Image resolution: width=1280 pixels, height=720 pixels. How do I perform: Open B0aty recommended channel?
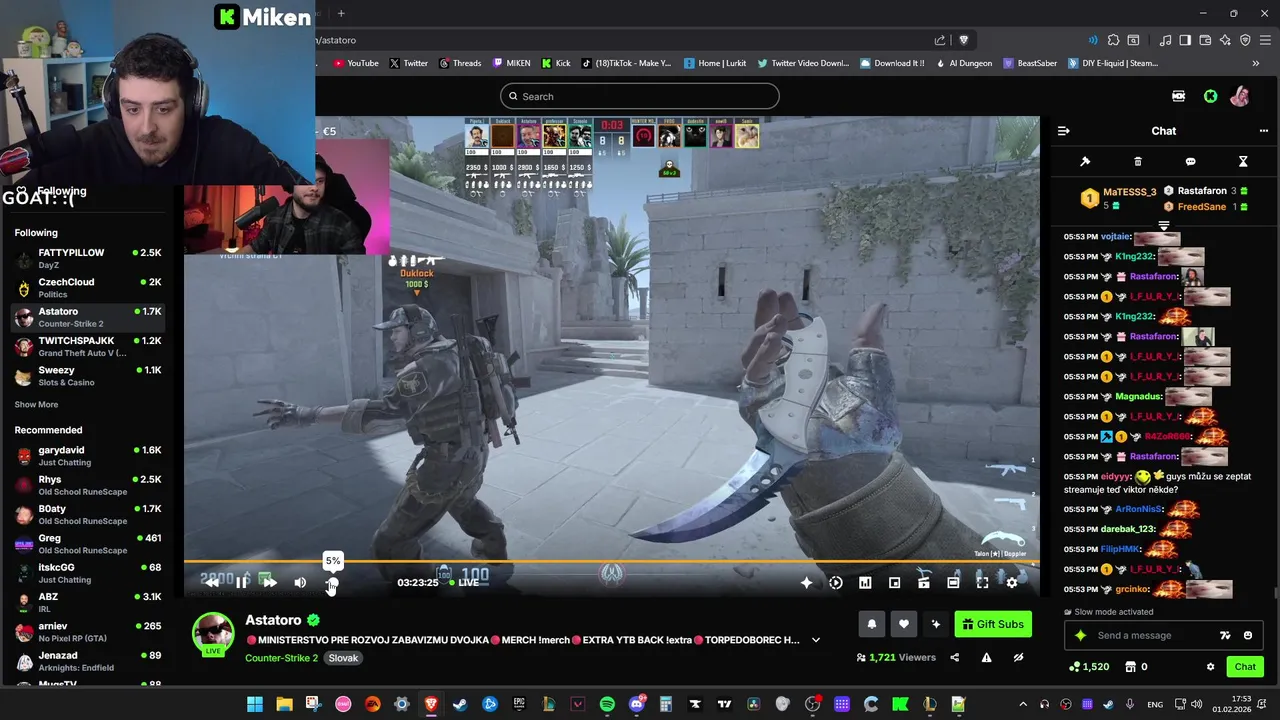tap(88, 514)
